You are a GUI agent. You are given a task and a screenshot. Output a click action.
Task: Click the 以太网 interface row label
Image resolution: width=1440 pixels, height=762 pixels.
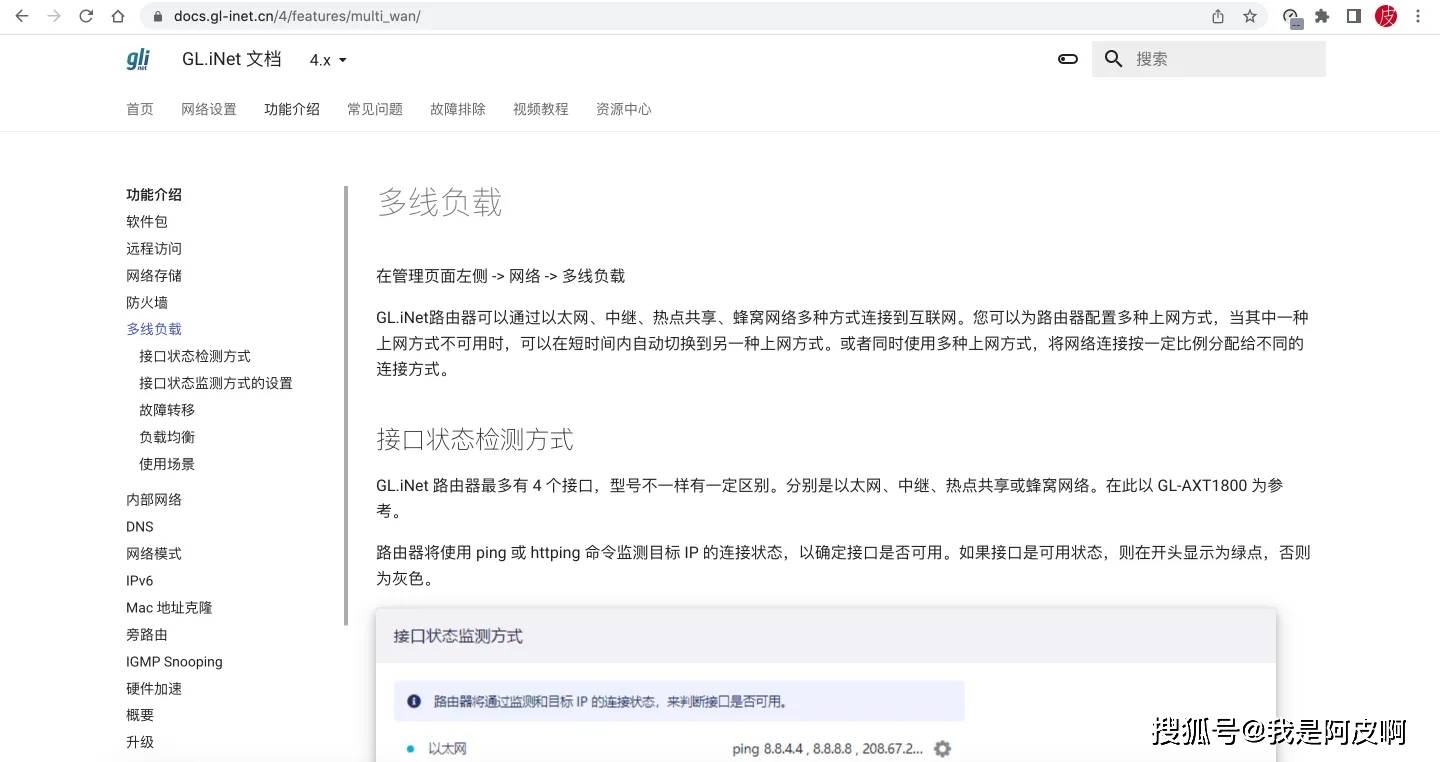click(x=448, y=749)
